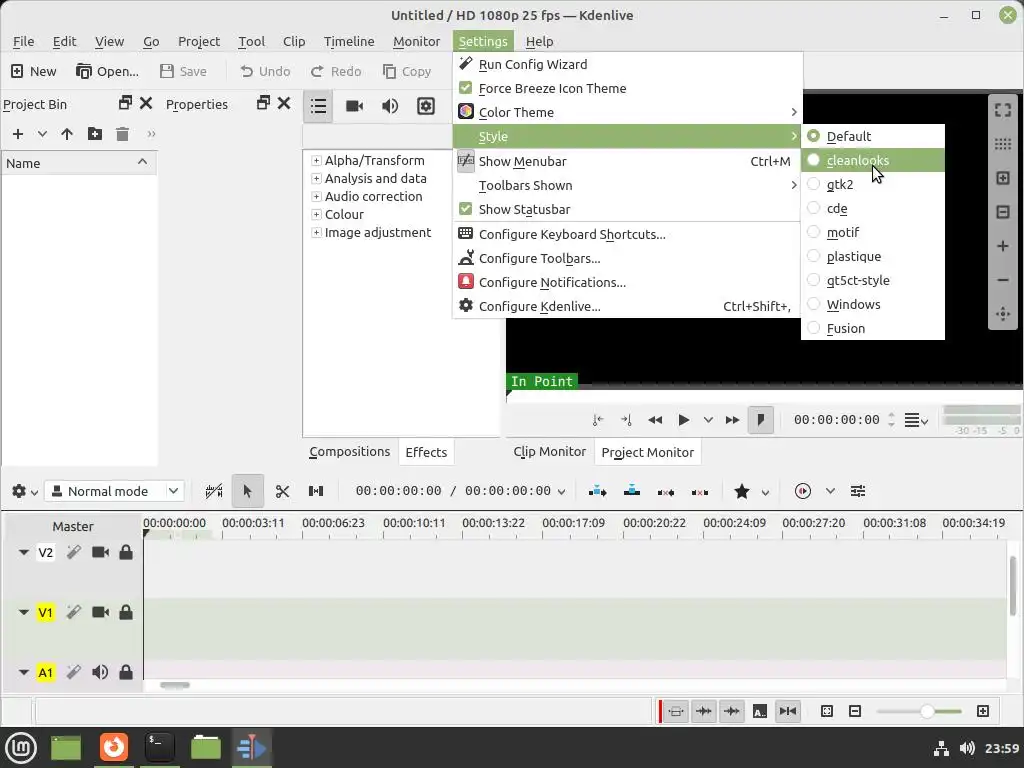The width and height of the screenshot is (1024, 768).
Task: Open the favorite effects star icon
Action: 742,491
